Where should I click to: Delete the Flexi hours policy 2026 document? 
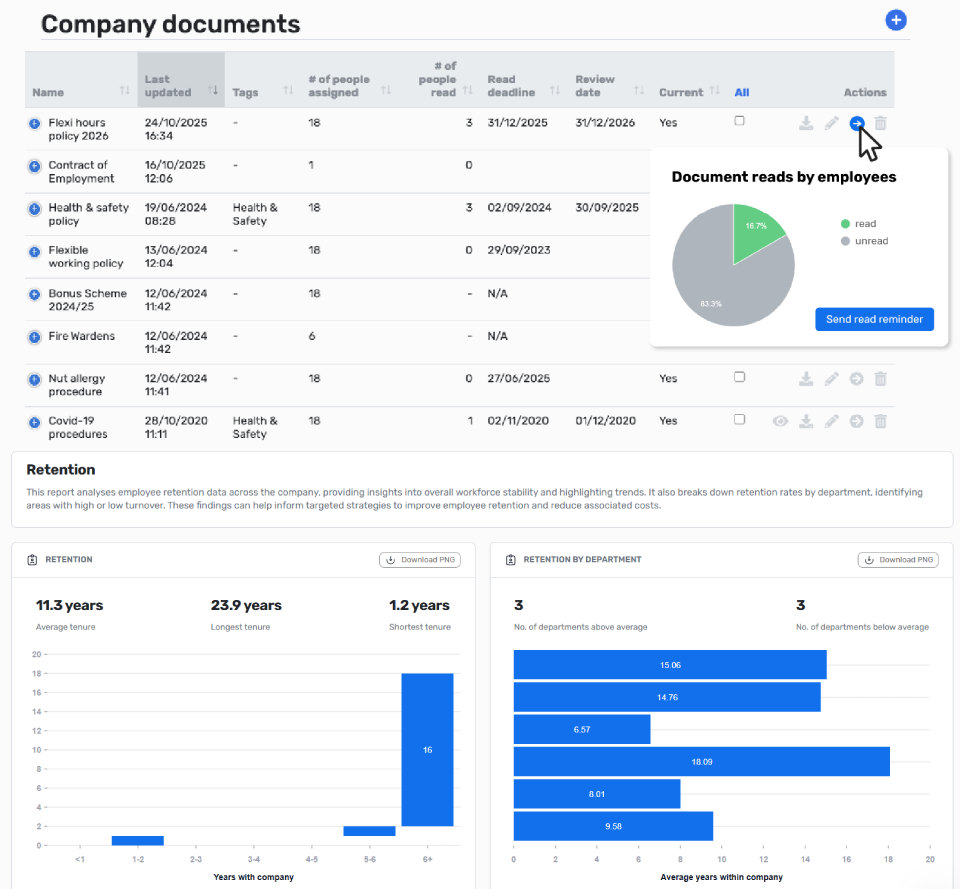(880, 123)
